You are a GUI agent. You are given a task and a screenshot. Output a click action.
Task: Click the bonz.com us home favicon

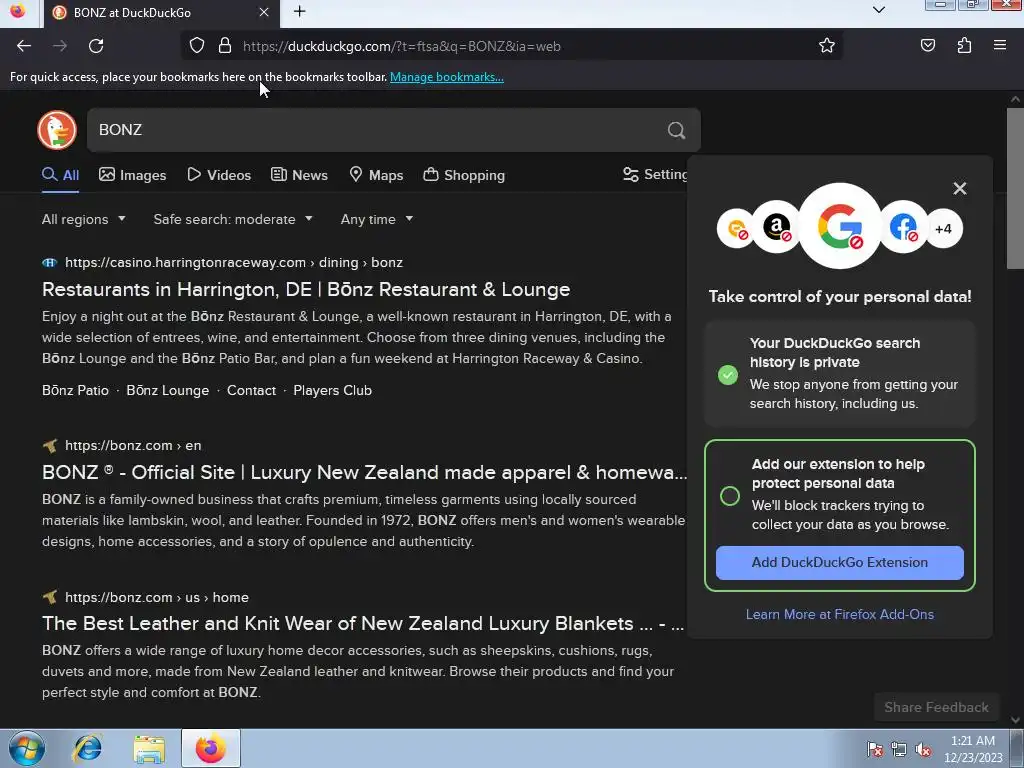(x=50, y=597)
